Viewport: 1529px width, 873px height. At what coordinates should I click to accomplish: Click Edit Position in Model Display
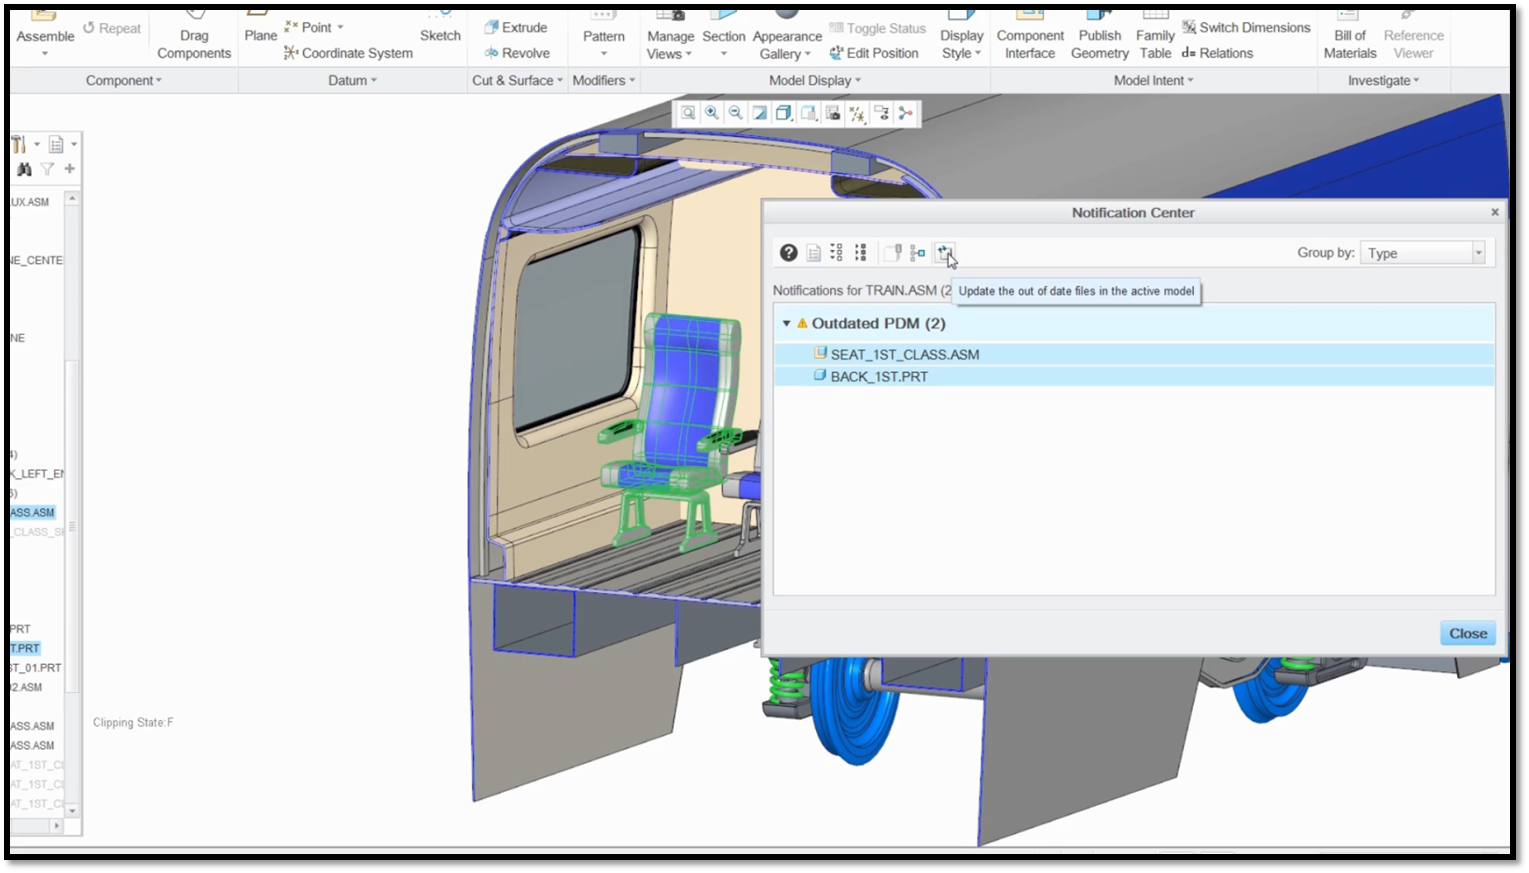pos(874,53)
